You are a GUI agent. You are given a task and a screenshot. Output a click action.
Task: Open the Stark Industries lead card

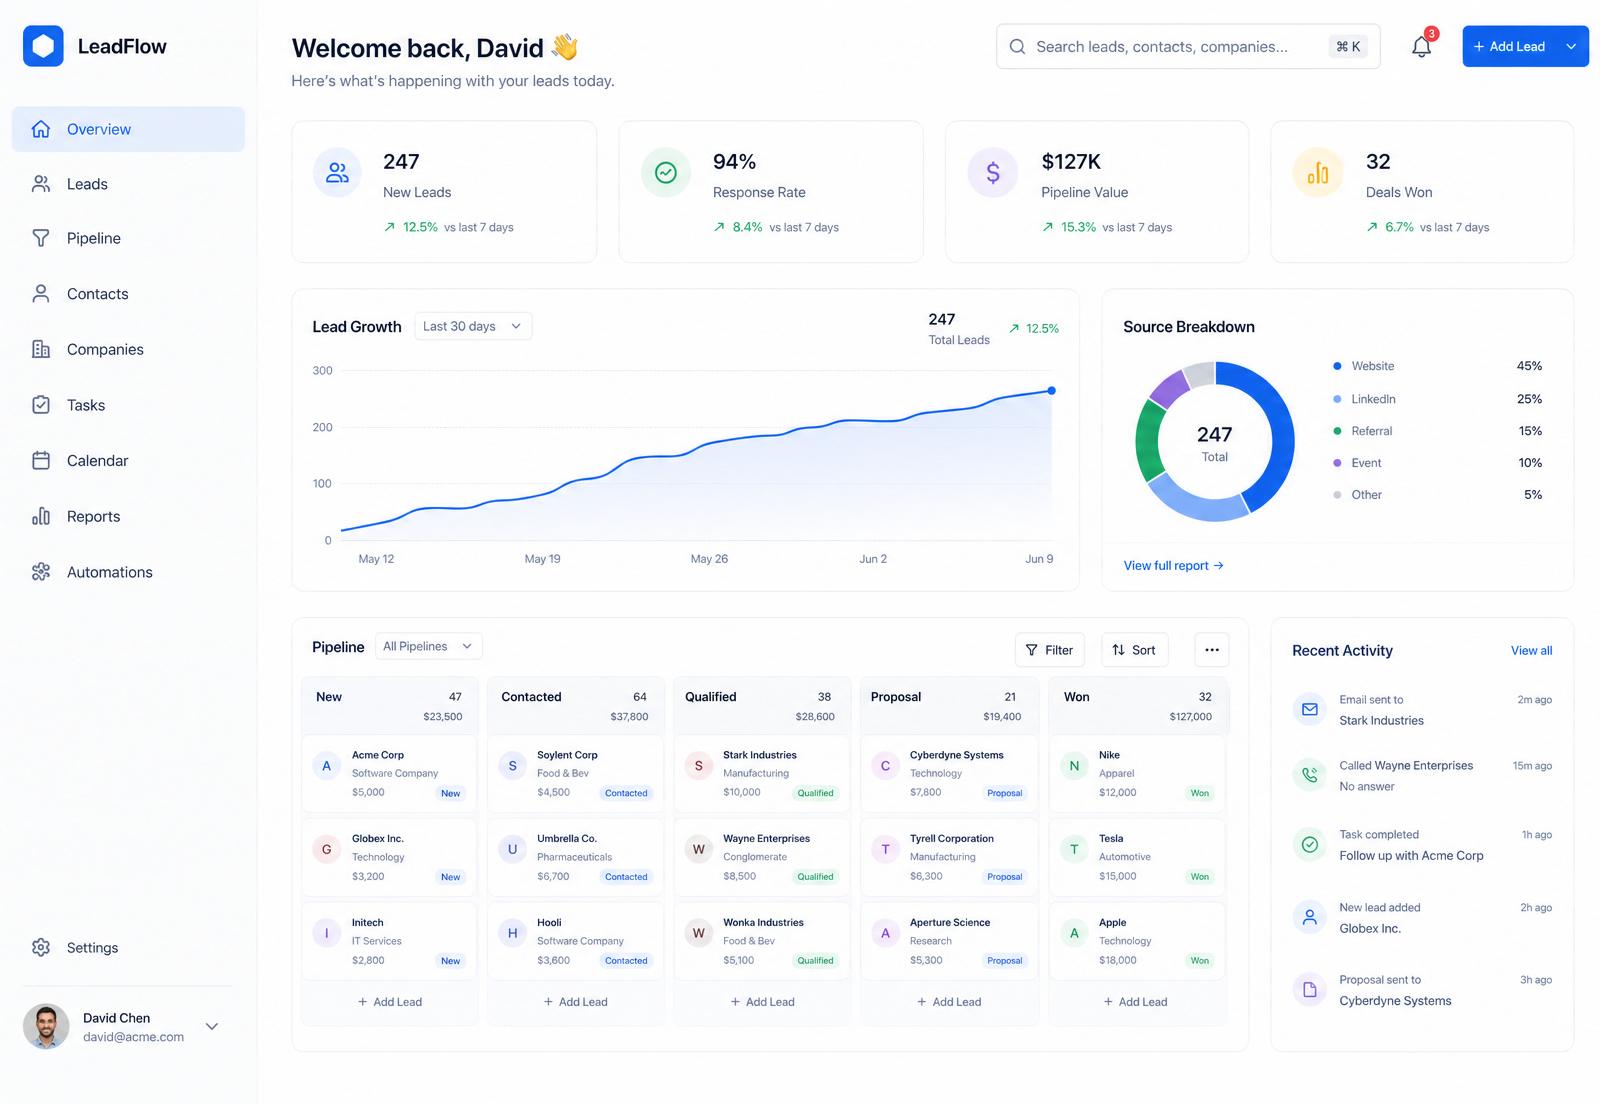761,773
